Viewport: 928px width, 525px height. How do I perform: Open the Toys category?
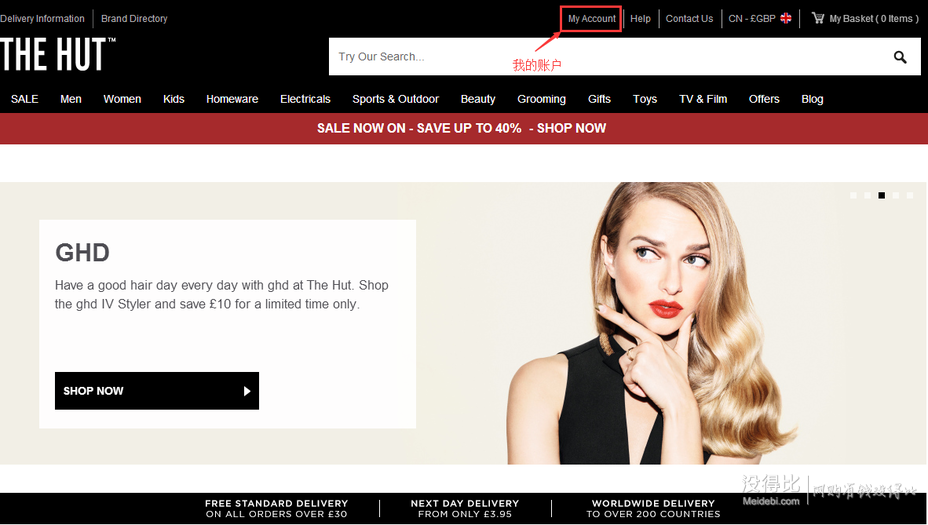(645, 99)
